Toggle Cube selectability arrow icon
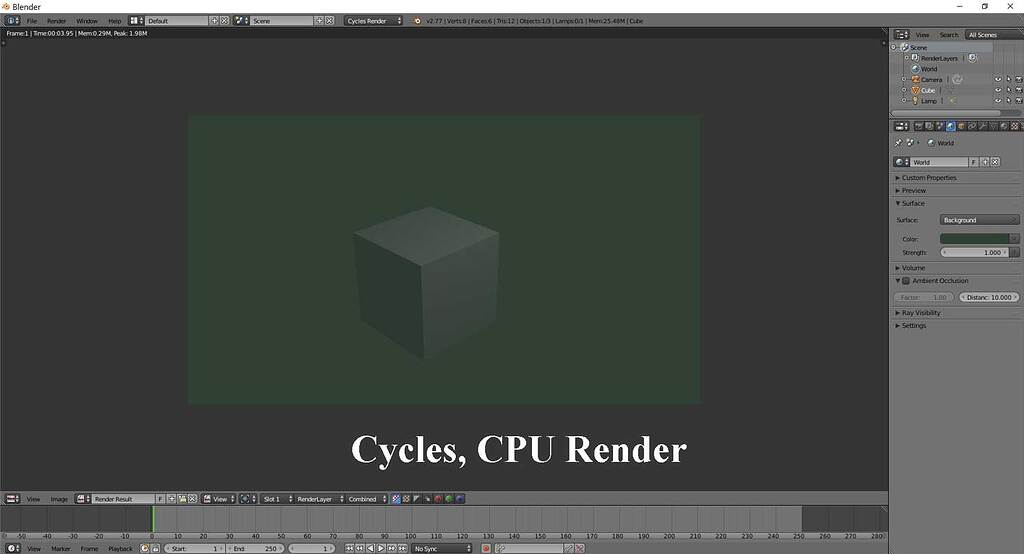The height and width of the screenshot is (554, 1024). pyautogui.click(x=1008, y=90)
